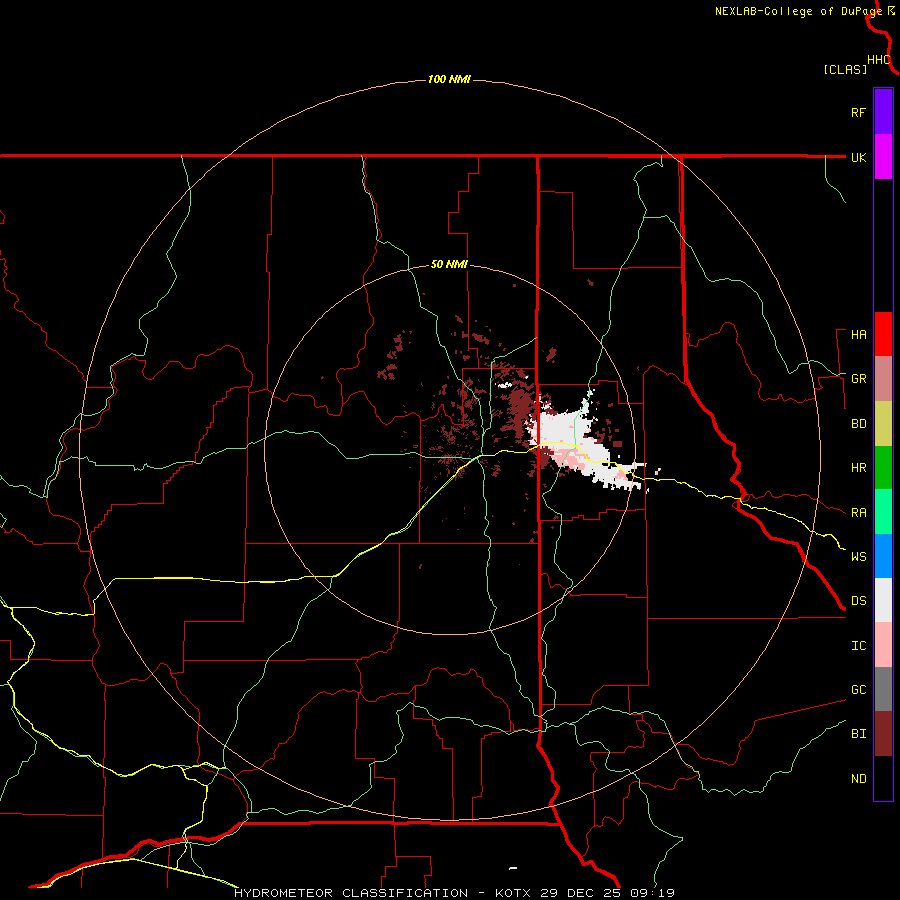Click the WS legend label
This screenshot has height=900, width=900.
point(858,557)
